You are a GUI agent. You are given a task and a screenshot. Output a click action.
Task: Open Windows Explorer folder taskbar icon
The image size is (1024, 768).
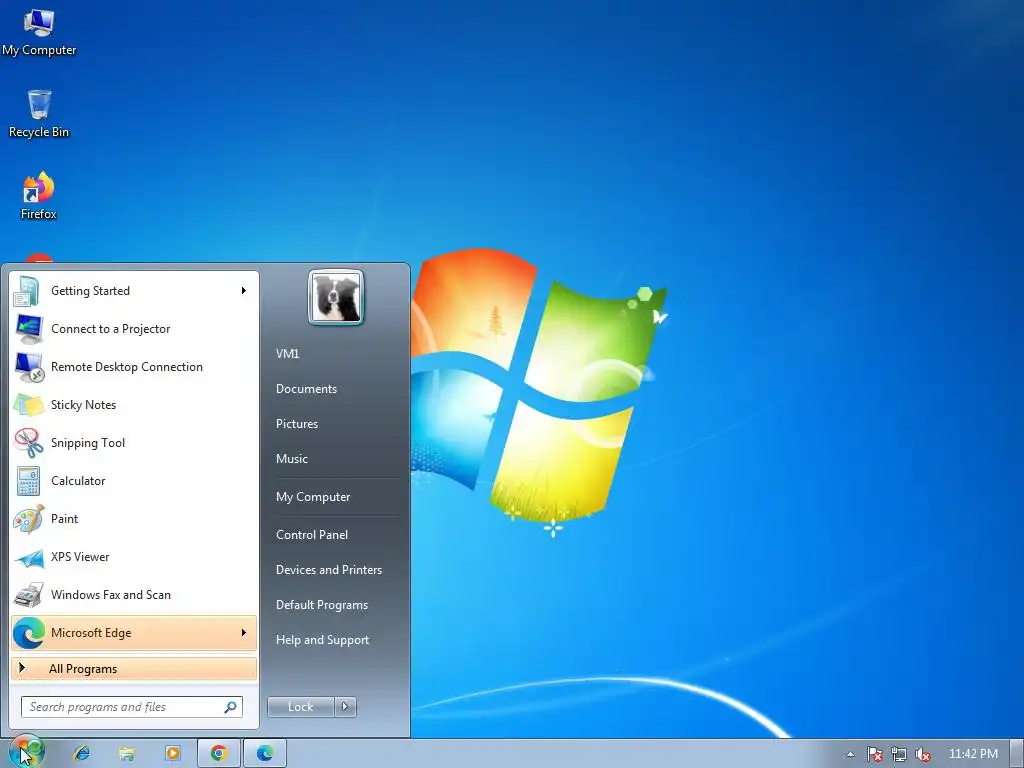(x=127, y=753)
